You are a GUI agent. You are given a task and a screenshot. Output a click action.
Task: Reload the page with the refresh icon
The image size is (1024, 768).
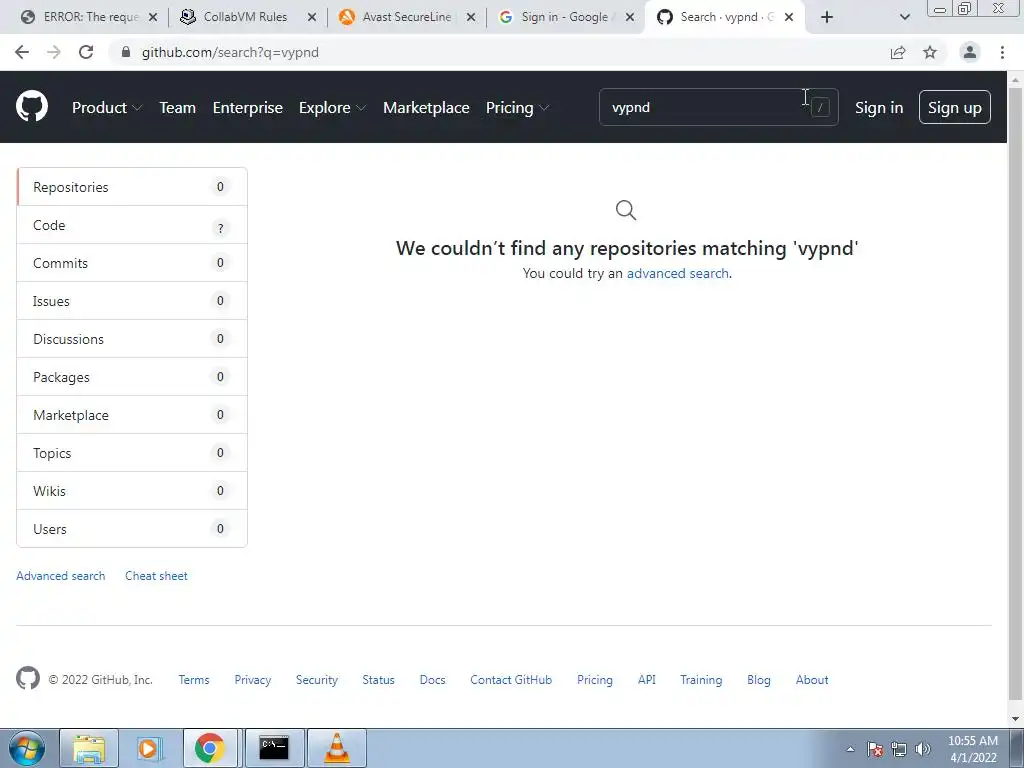86,52
